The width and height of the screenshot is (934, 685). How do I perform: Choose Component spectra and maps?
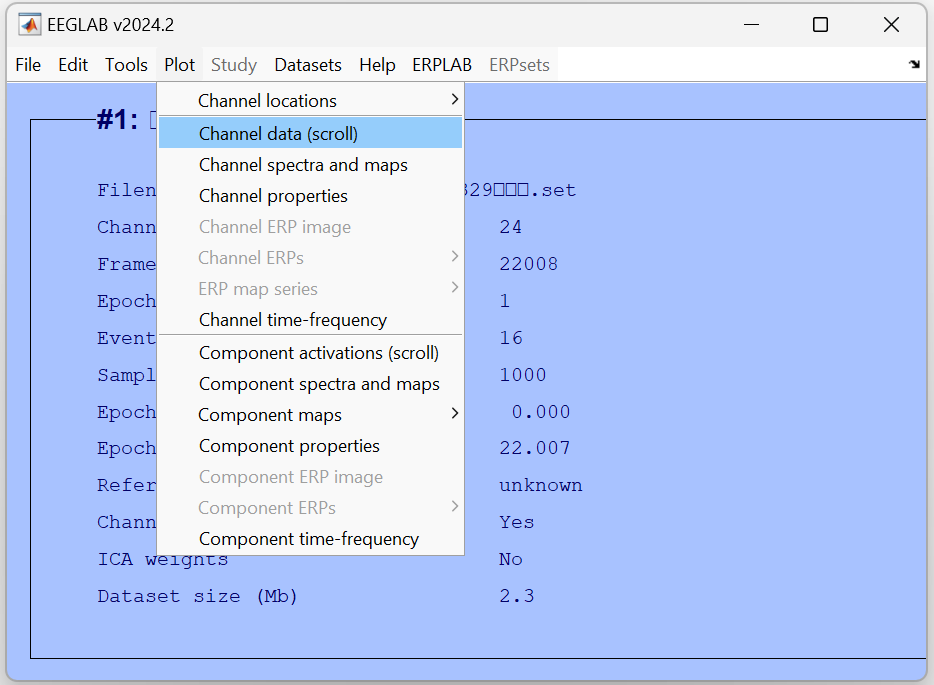tap(310, 384)
